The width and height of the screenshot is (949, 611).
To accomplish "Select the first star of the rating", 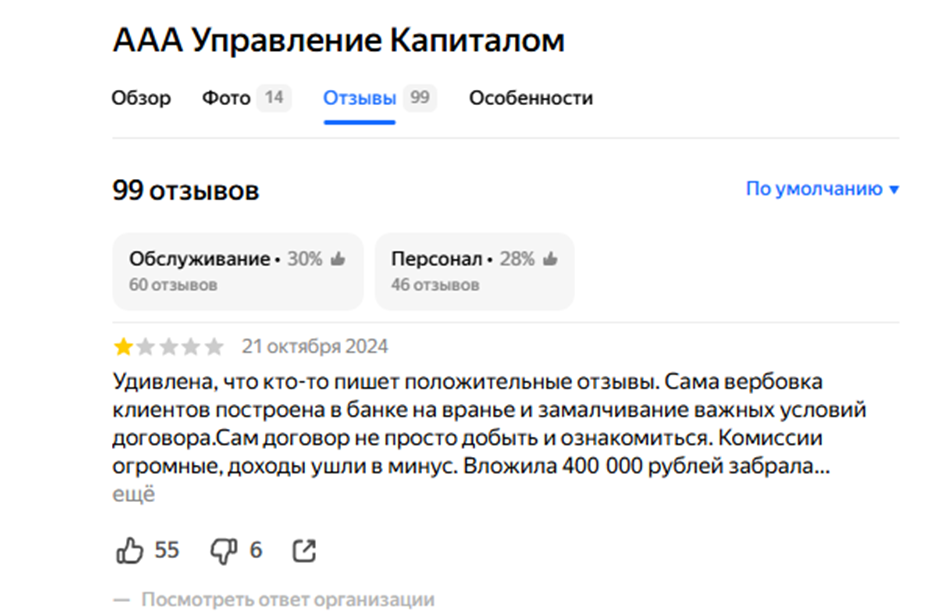I will pyautogui.click(x=121, y=346).
